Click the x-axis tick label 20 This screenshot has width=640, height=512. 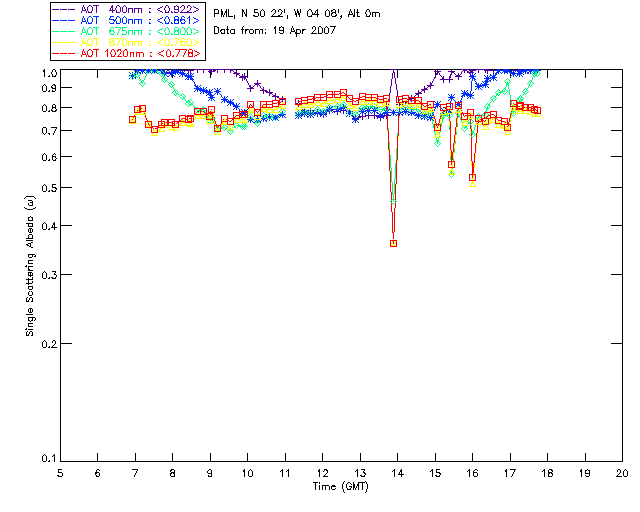622,473
